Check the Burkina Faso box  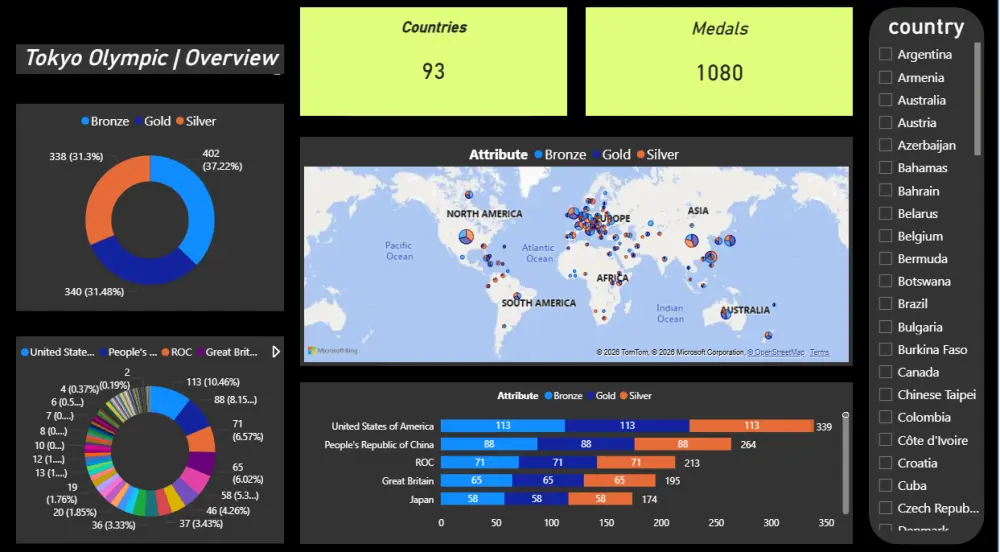pyautogui.click(x=885, y=349)
